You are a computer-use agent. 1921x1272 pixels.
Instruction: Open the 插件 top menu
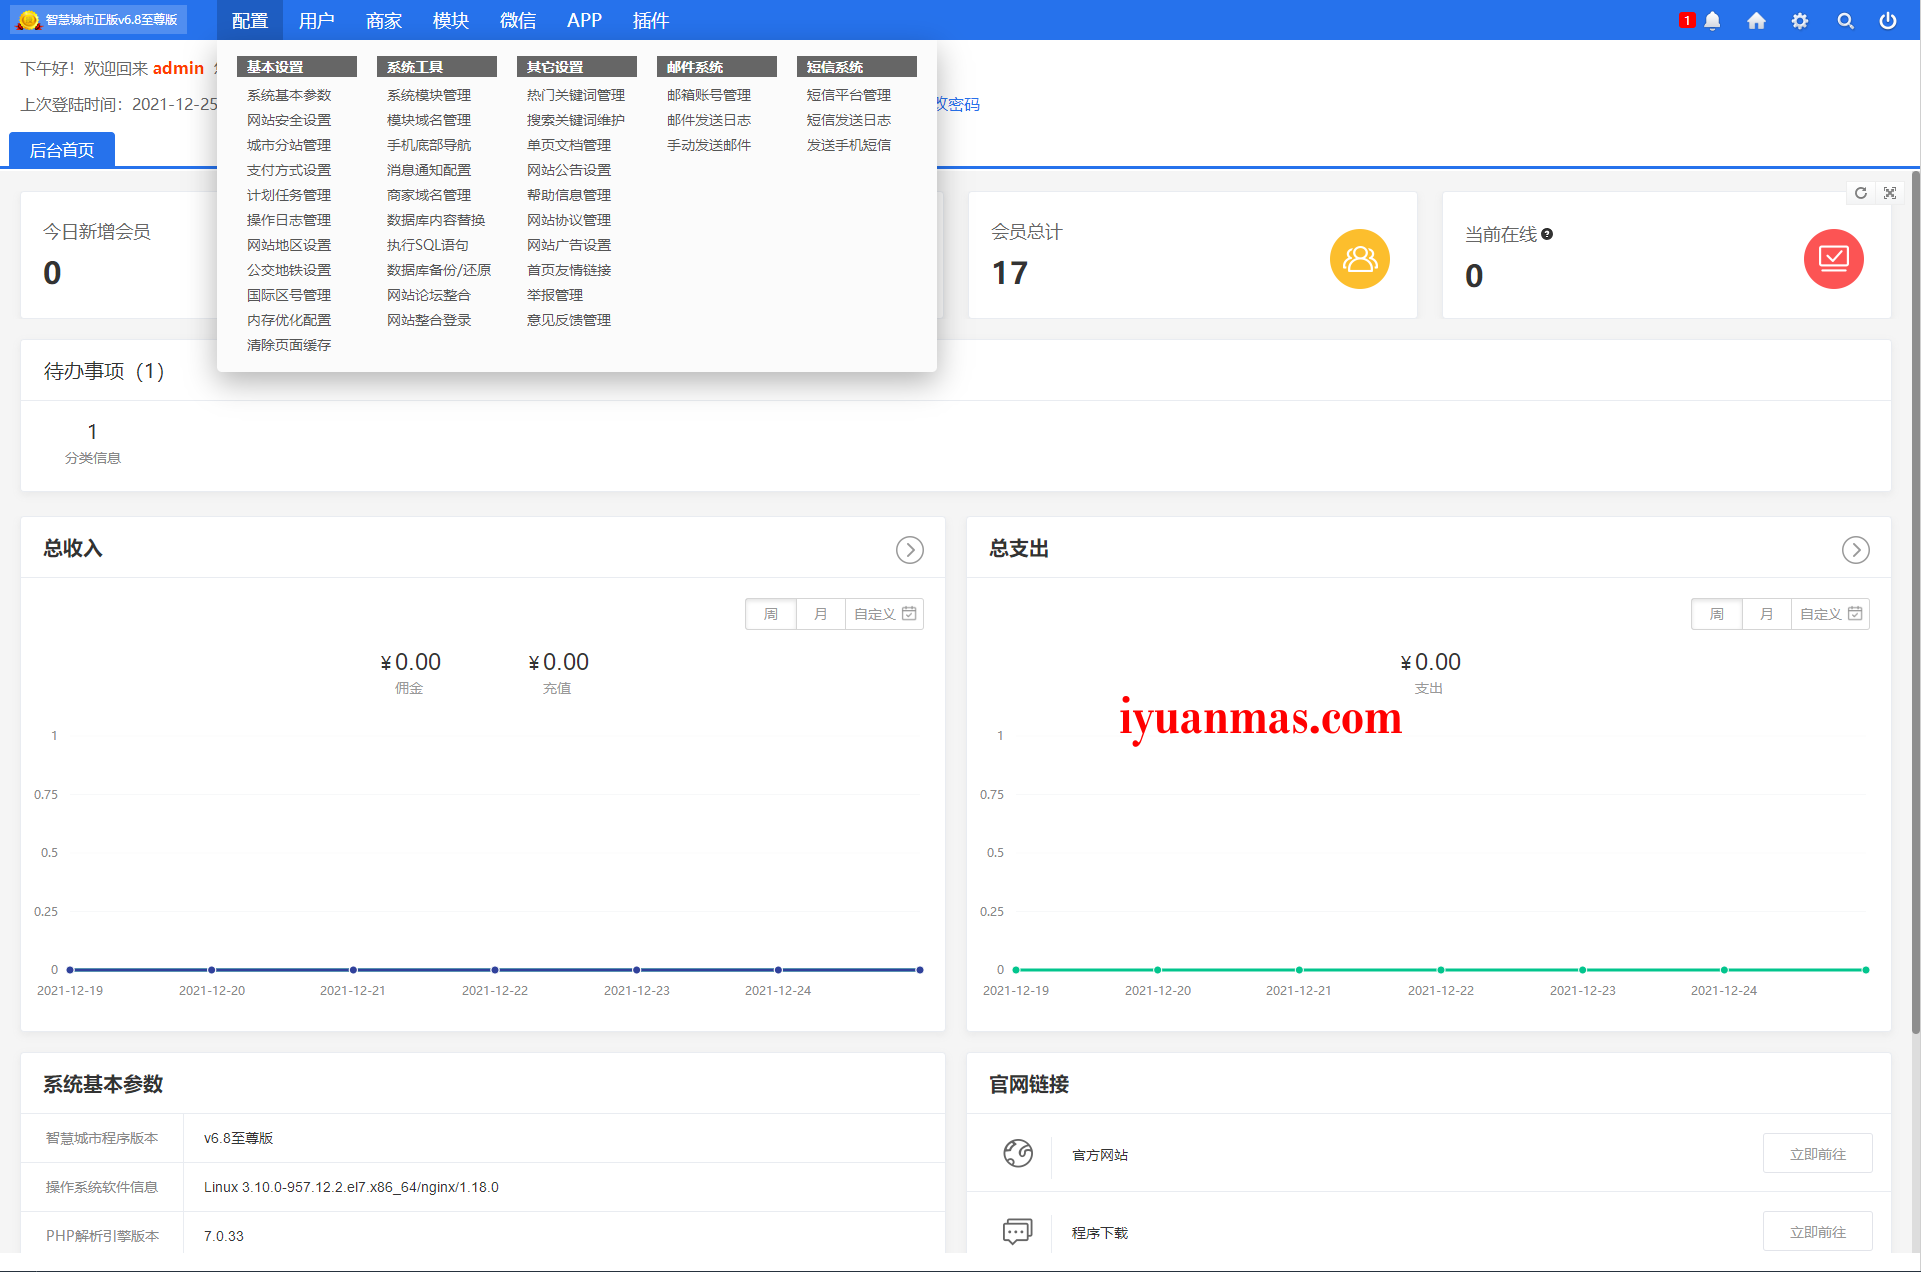click(651, 20)
